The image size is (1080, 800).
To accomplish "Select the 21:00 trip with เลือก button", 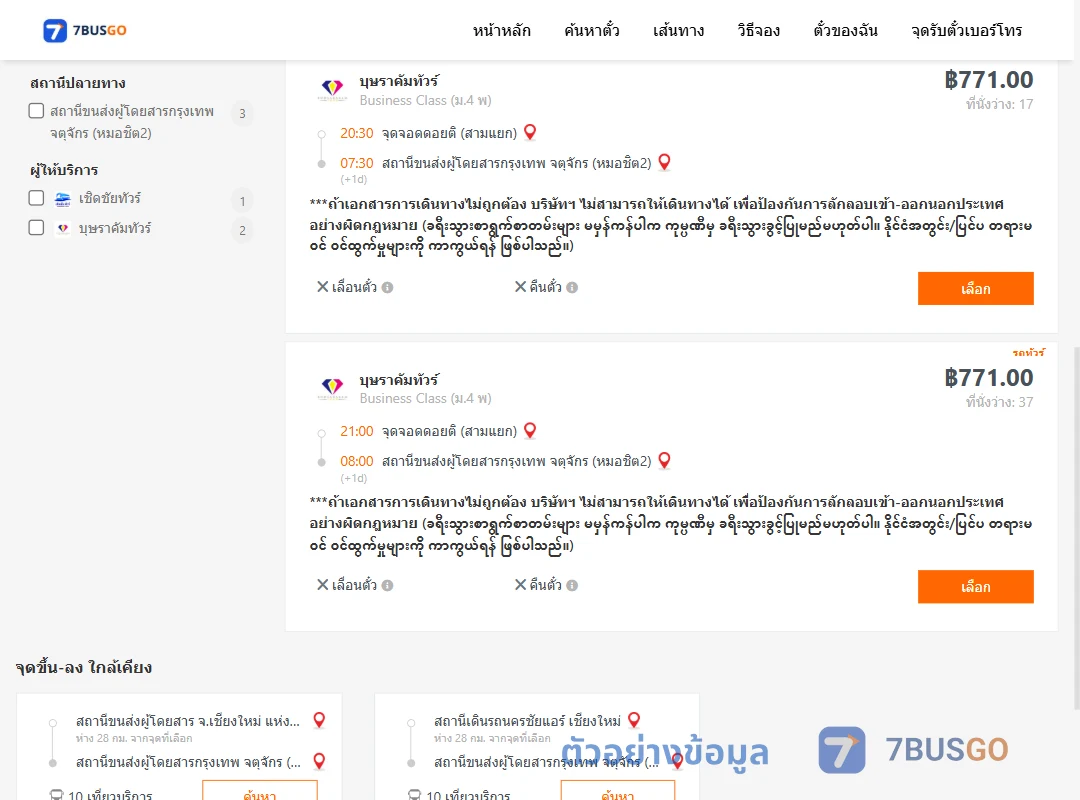I will [x=975, y=587].
